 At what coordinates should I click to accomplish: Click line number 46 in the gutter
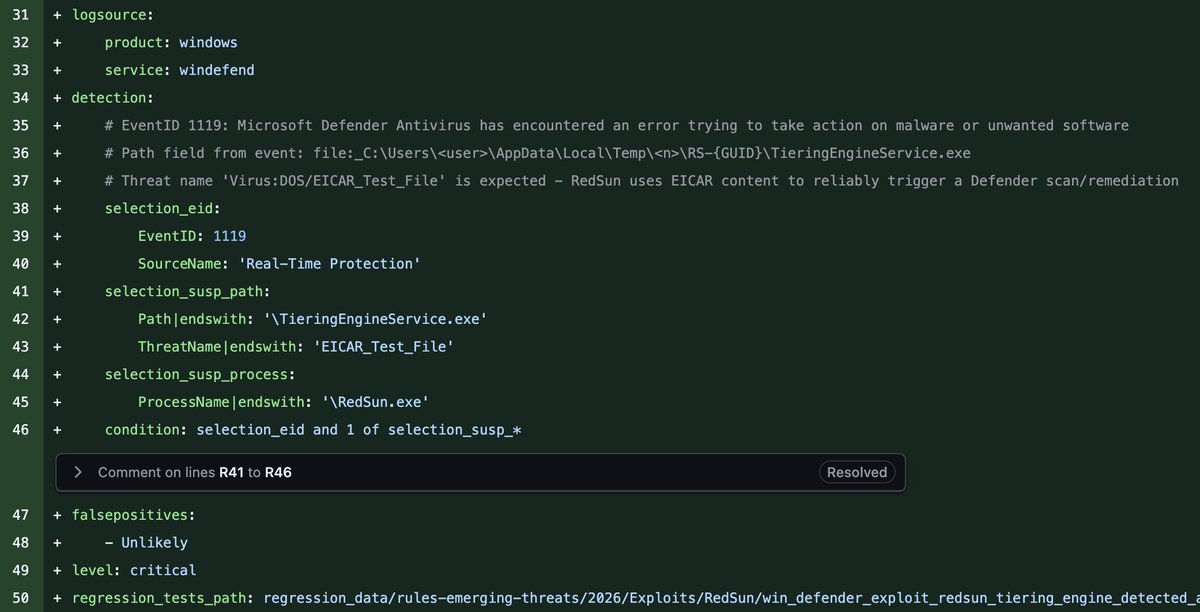coord(21,429)
